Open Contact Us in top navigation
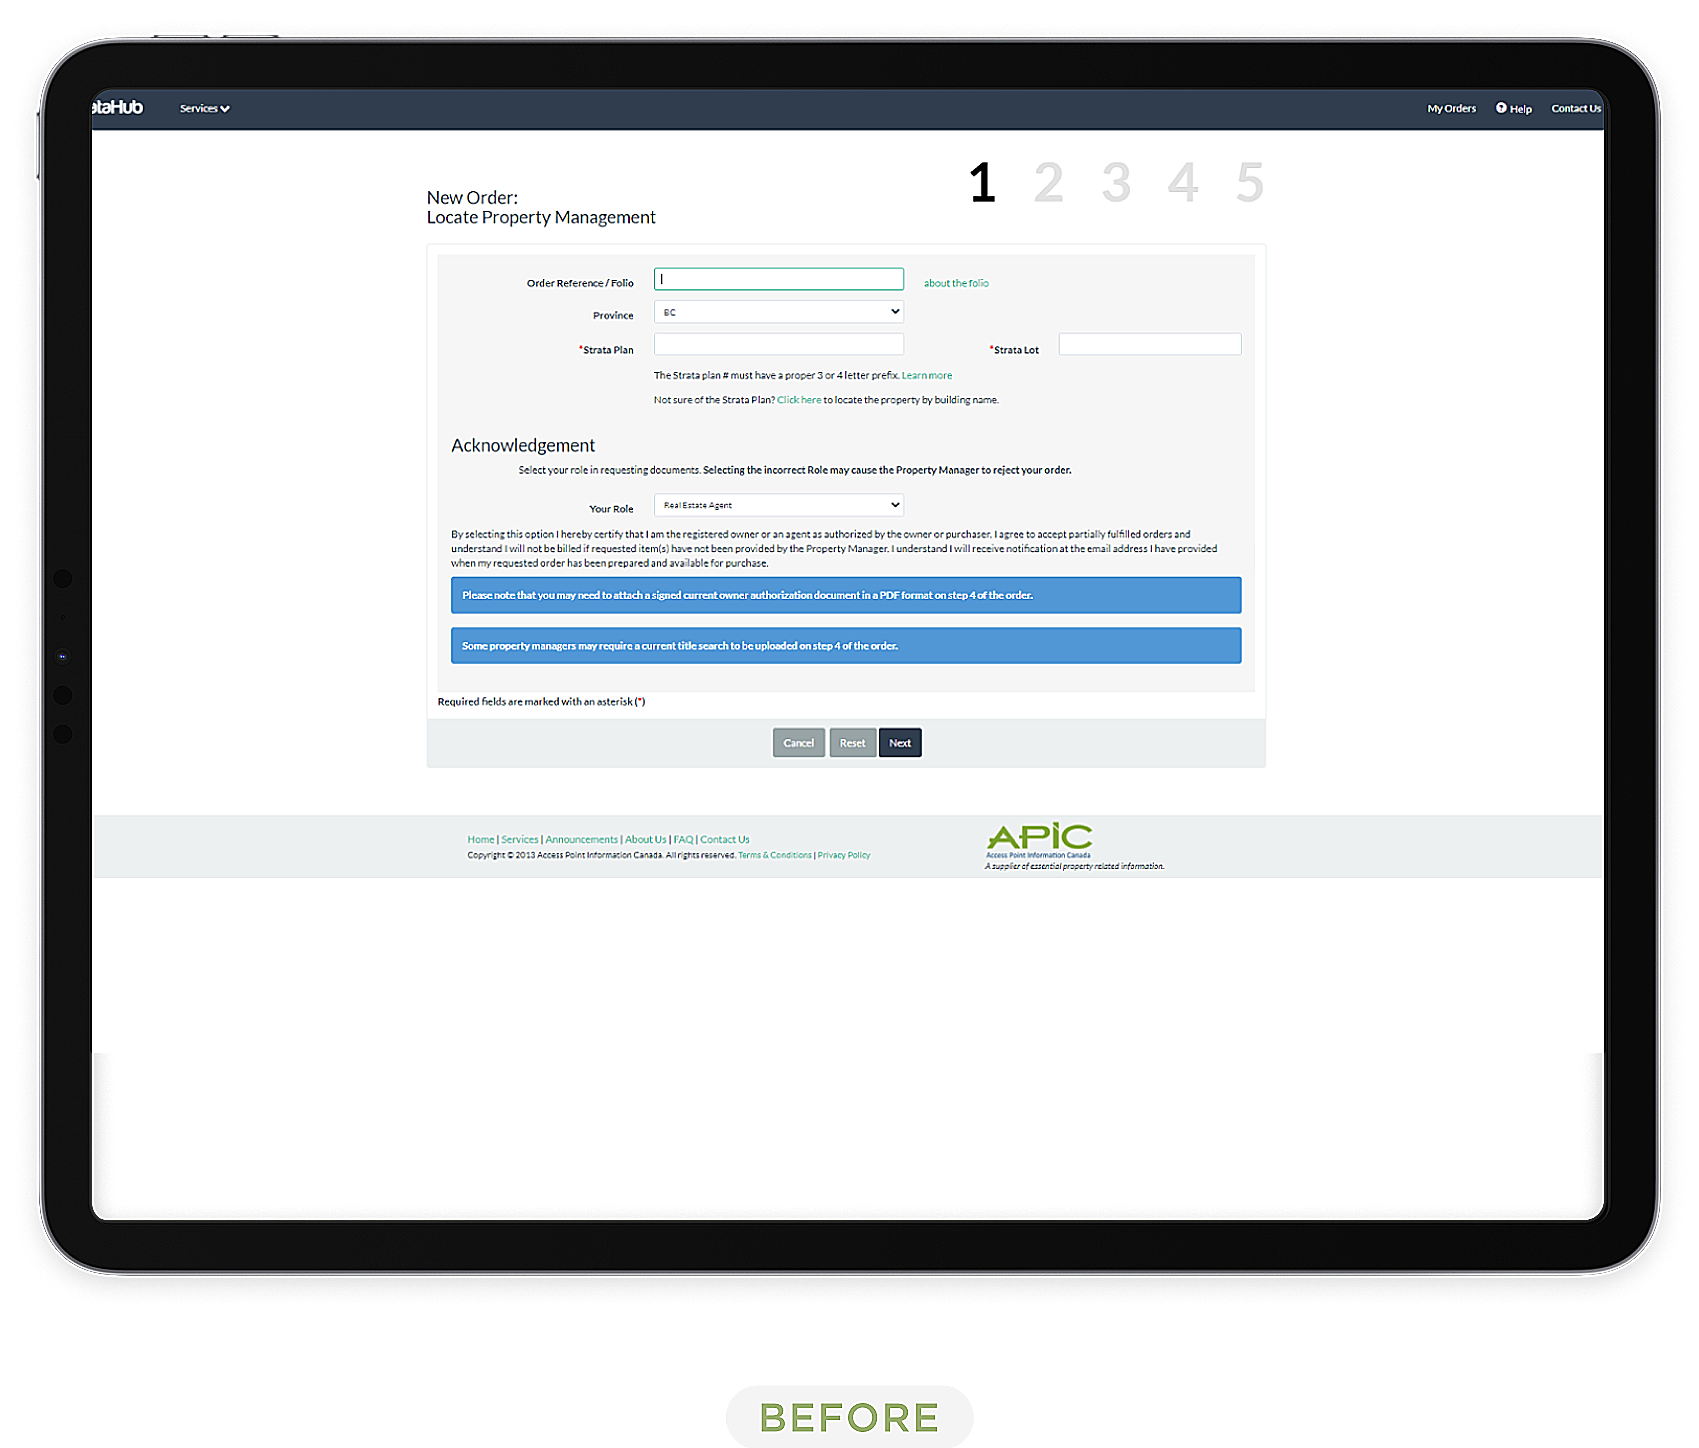This screenshot has height=1448, width=1699. 1575,108
